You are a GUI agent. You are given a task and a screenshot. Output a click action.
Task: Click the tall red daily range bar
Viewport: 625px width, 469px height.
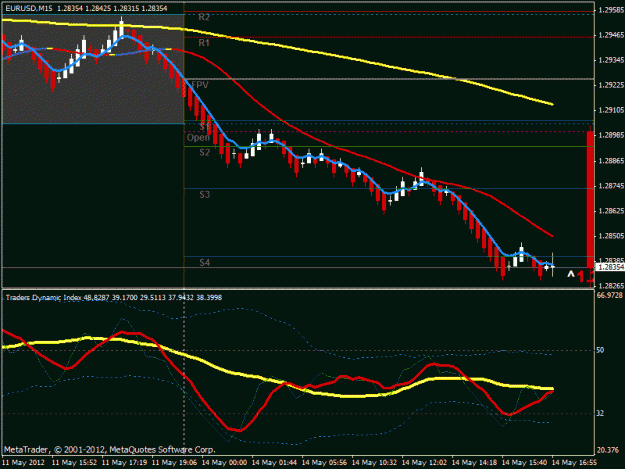click(x=590, y=199)
